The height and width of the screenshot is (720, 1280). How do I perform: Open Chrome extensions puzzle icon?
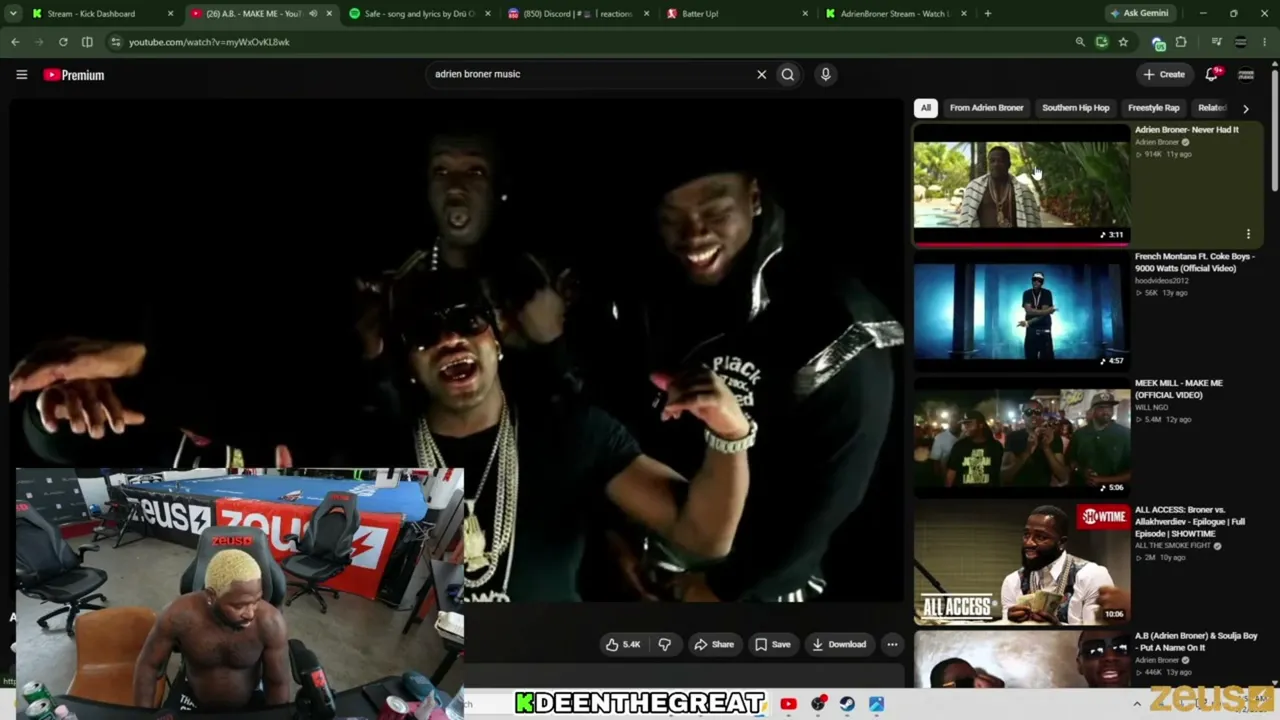coord(1181,42)
